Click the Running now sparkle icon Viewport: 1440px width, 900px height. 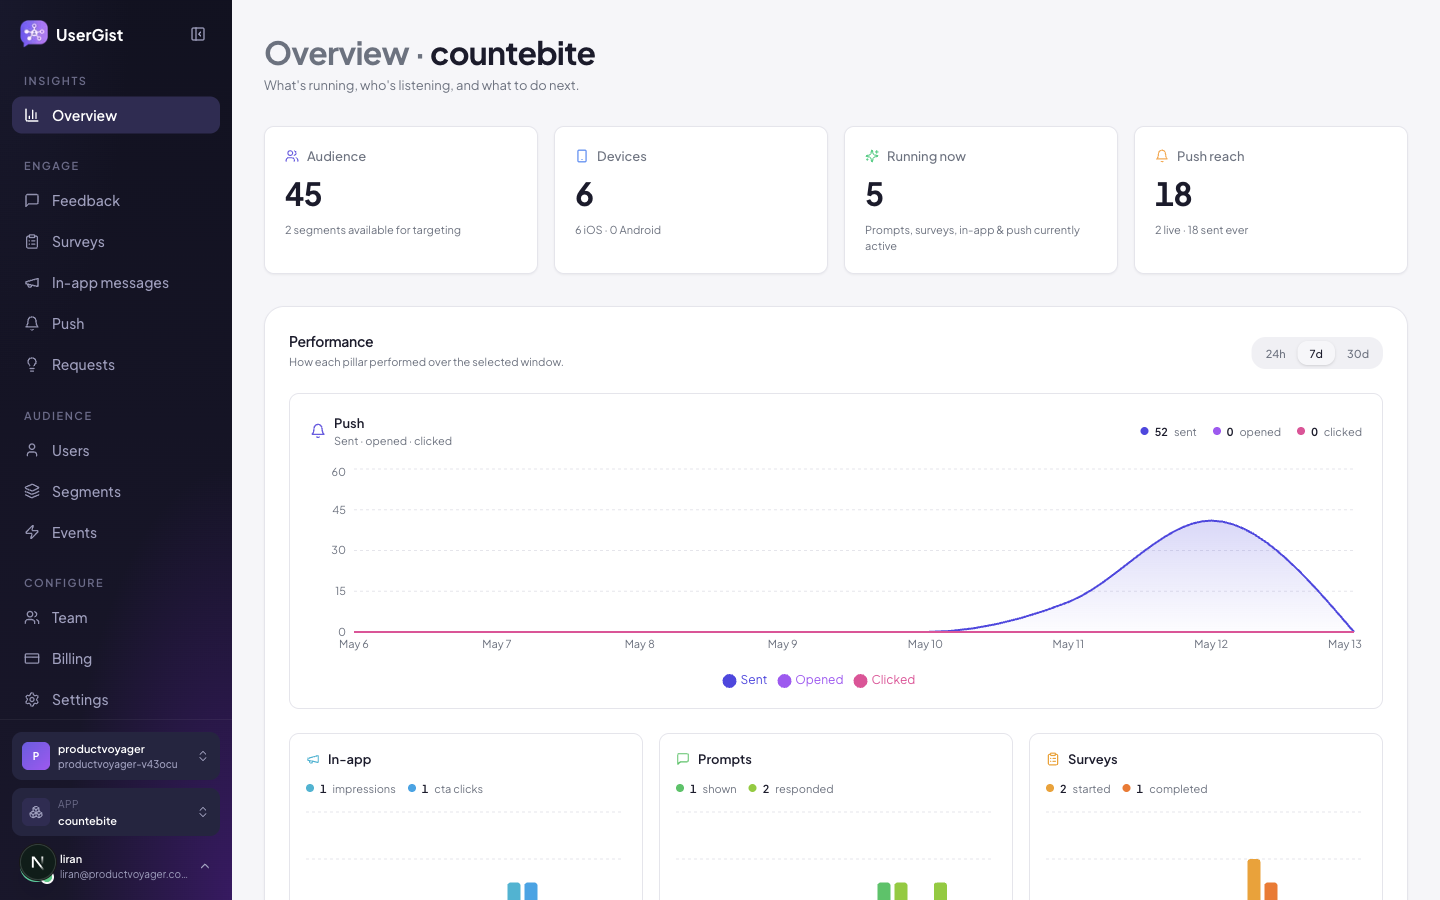(872, 156)
